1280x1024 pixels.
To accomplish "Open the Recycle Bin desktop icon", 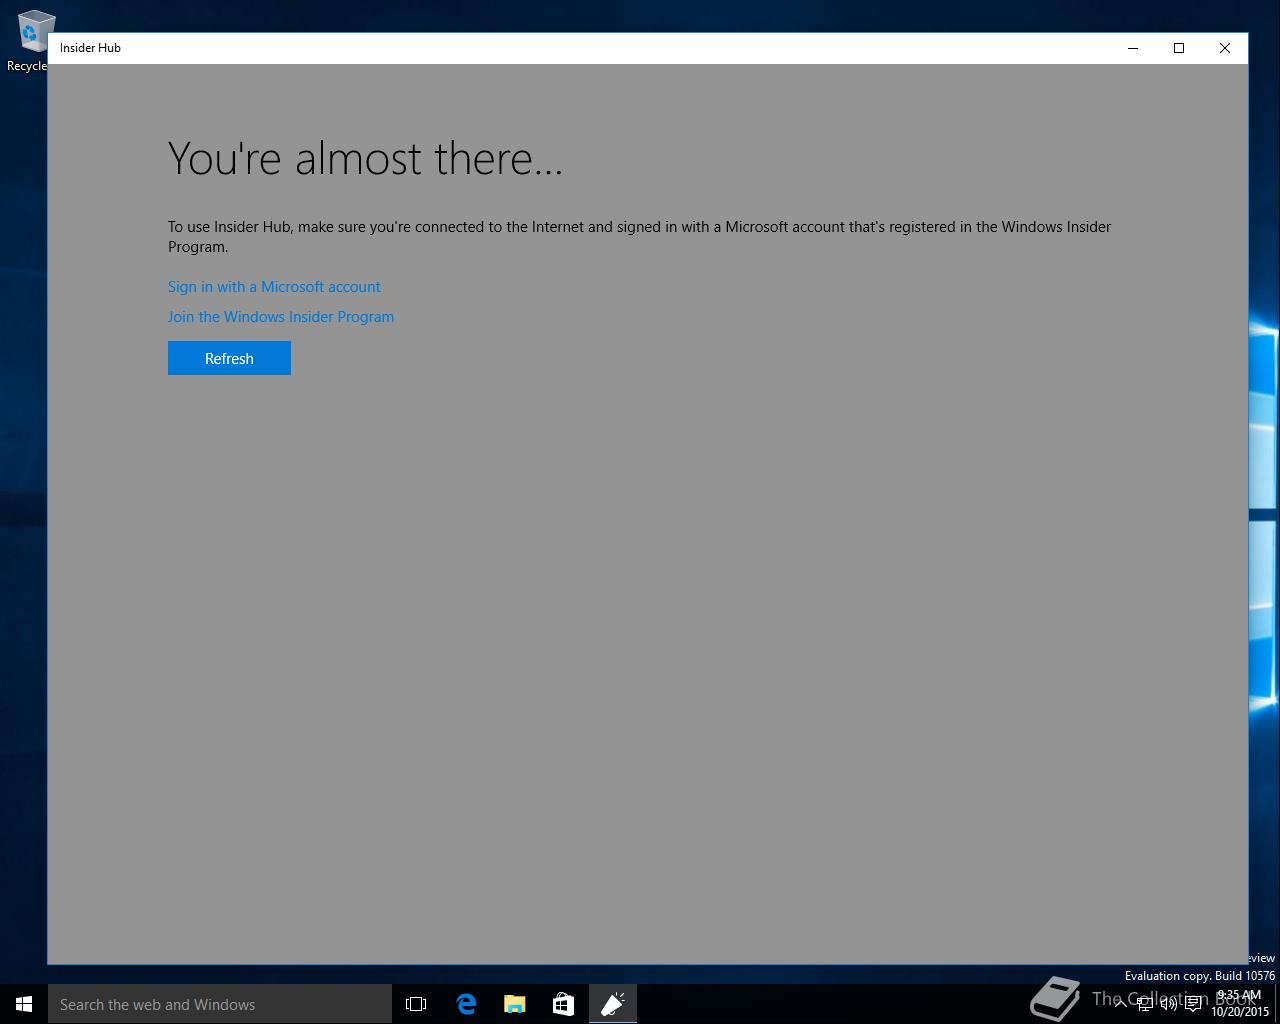I will click(x=30, y=42).
